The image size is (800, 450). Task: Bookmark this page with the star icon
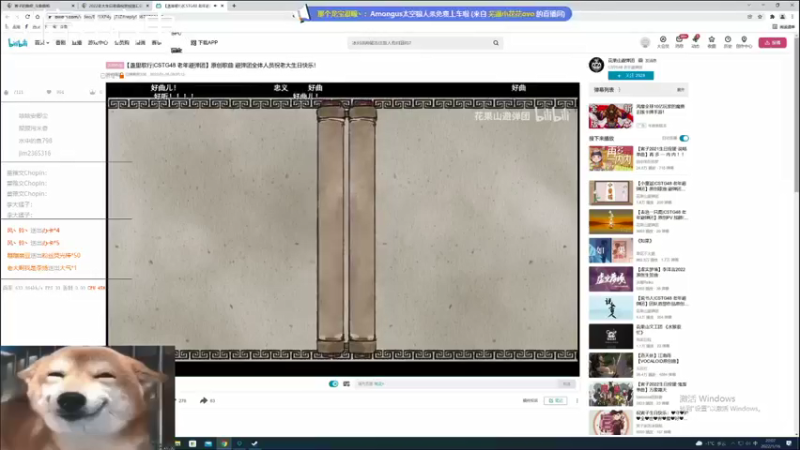pos(760,17)
